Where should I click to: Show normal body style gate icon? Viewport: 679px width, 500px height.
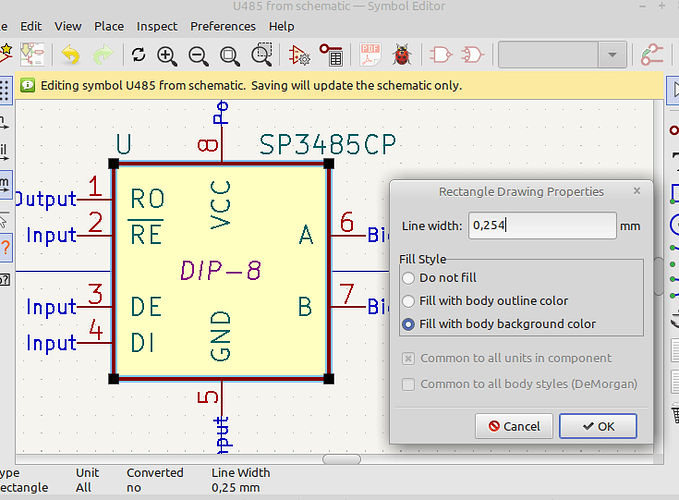point(440,55)
